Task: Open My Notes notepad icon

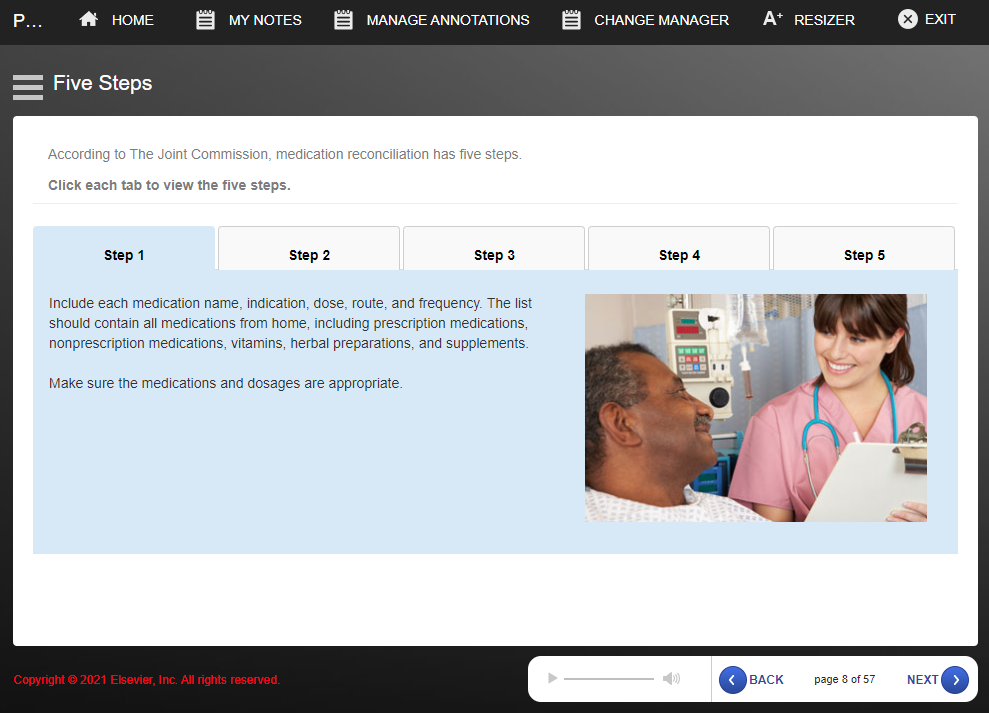Action: click(205, 20)
